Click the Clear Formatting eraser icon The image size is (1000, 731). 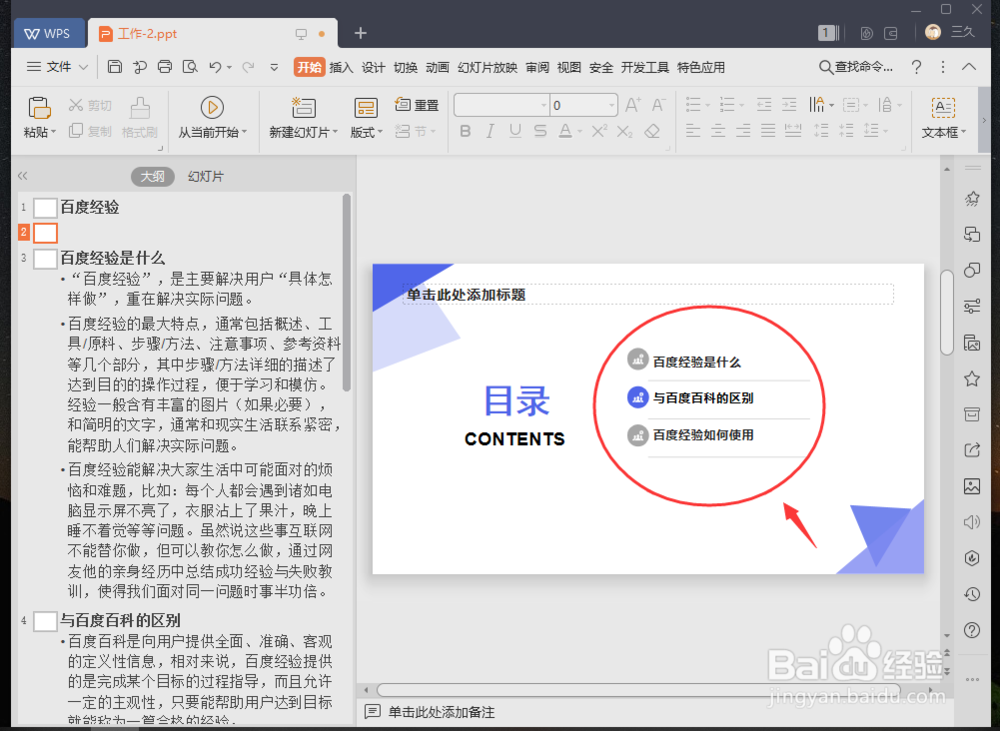click(652, 131)
